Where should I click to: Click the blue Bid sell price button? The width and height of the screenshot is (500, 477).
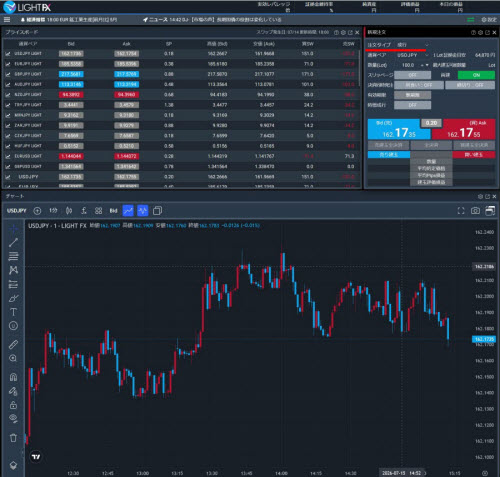click(399, 129)
